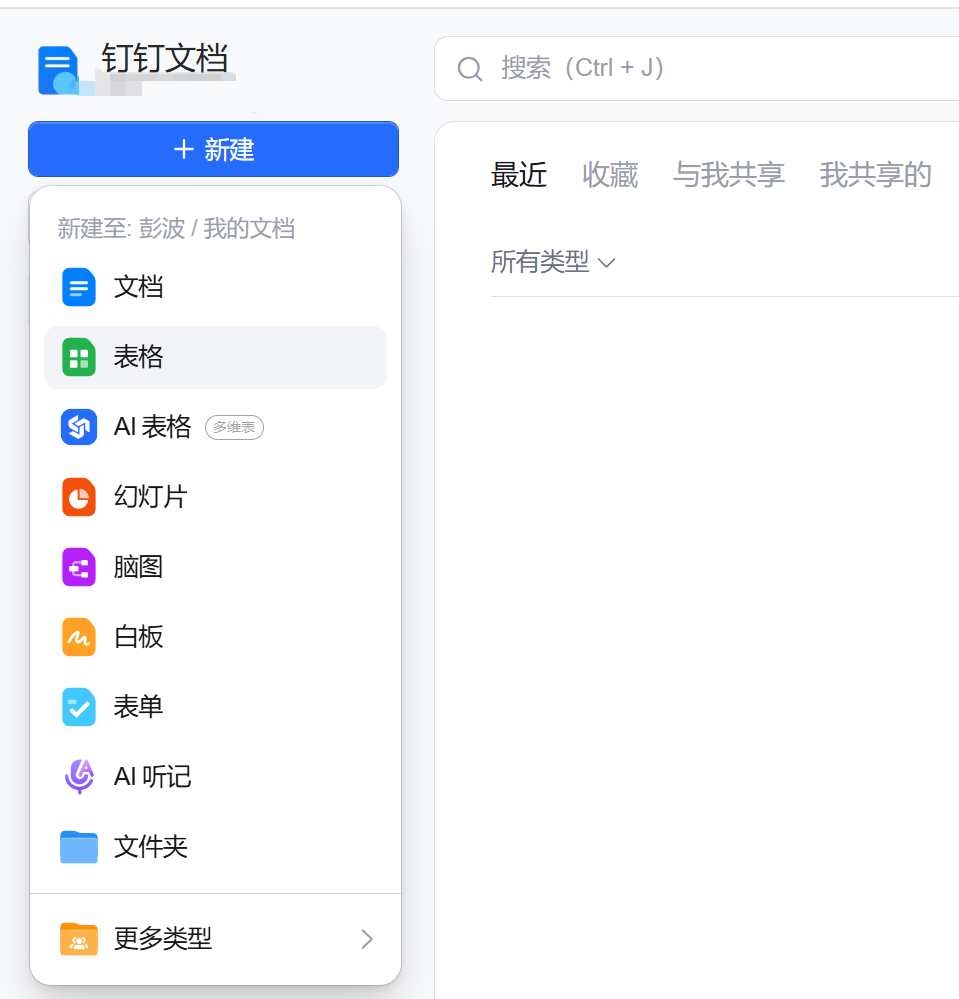Click the AI 听记 microphone icon
Screen dimensions: 959x999
(x=79, y=777)
